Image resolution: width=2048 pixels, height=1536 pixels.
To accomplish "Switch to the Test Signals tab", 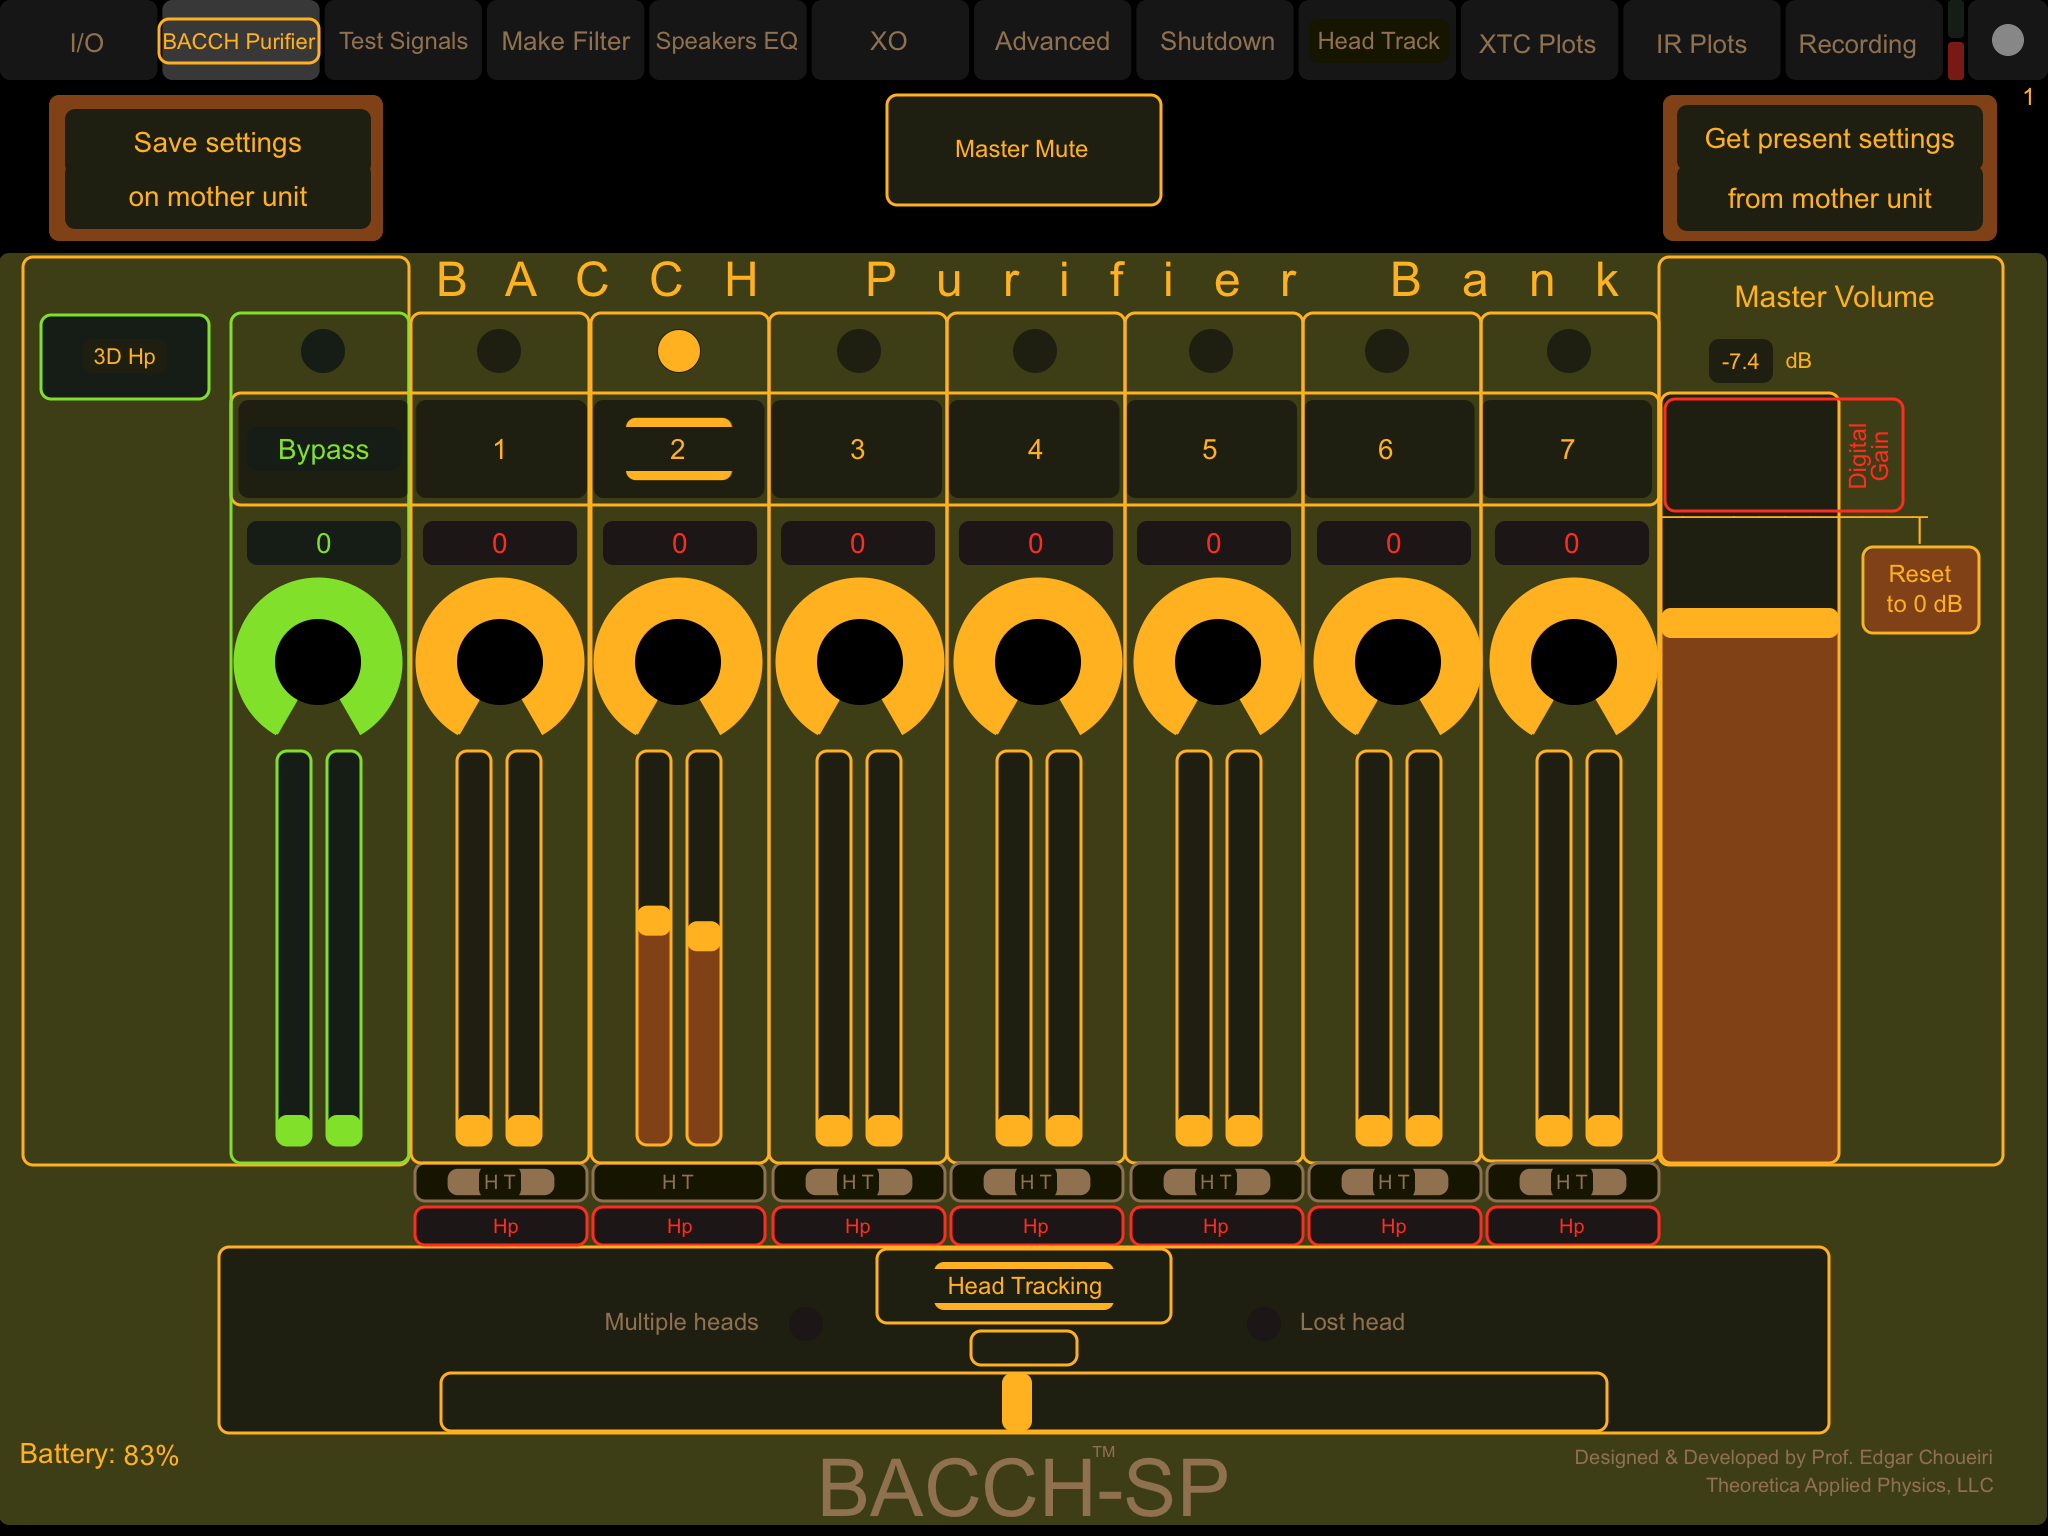I will 403,42.
